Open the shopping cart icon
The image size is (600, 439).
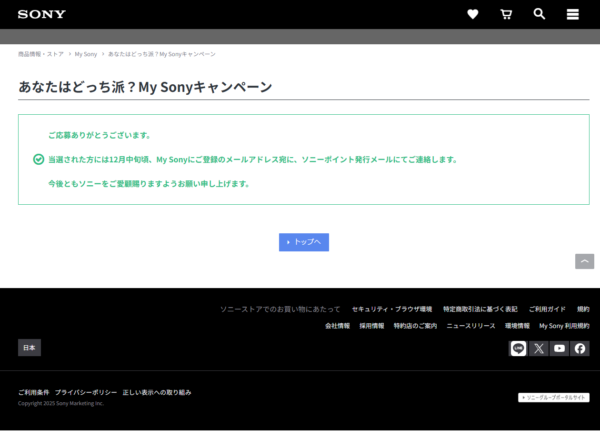click(x=506, y=14)
